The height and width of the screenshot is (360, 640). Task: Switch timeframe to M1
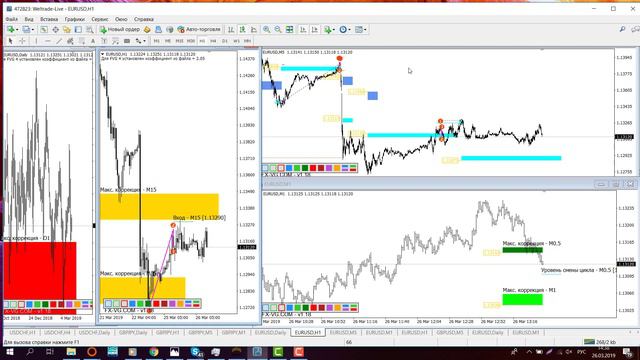(156, 41)
